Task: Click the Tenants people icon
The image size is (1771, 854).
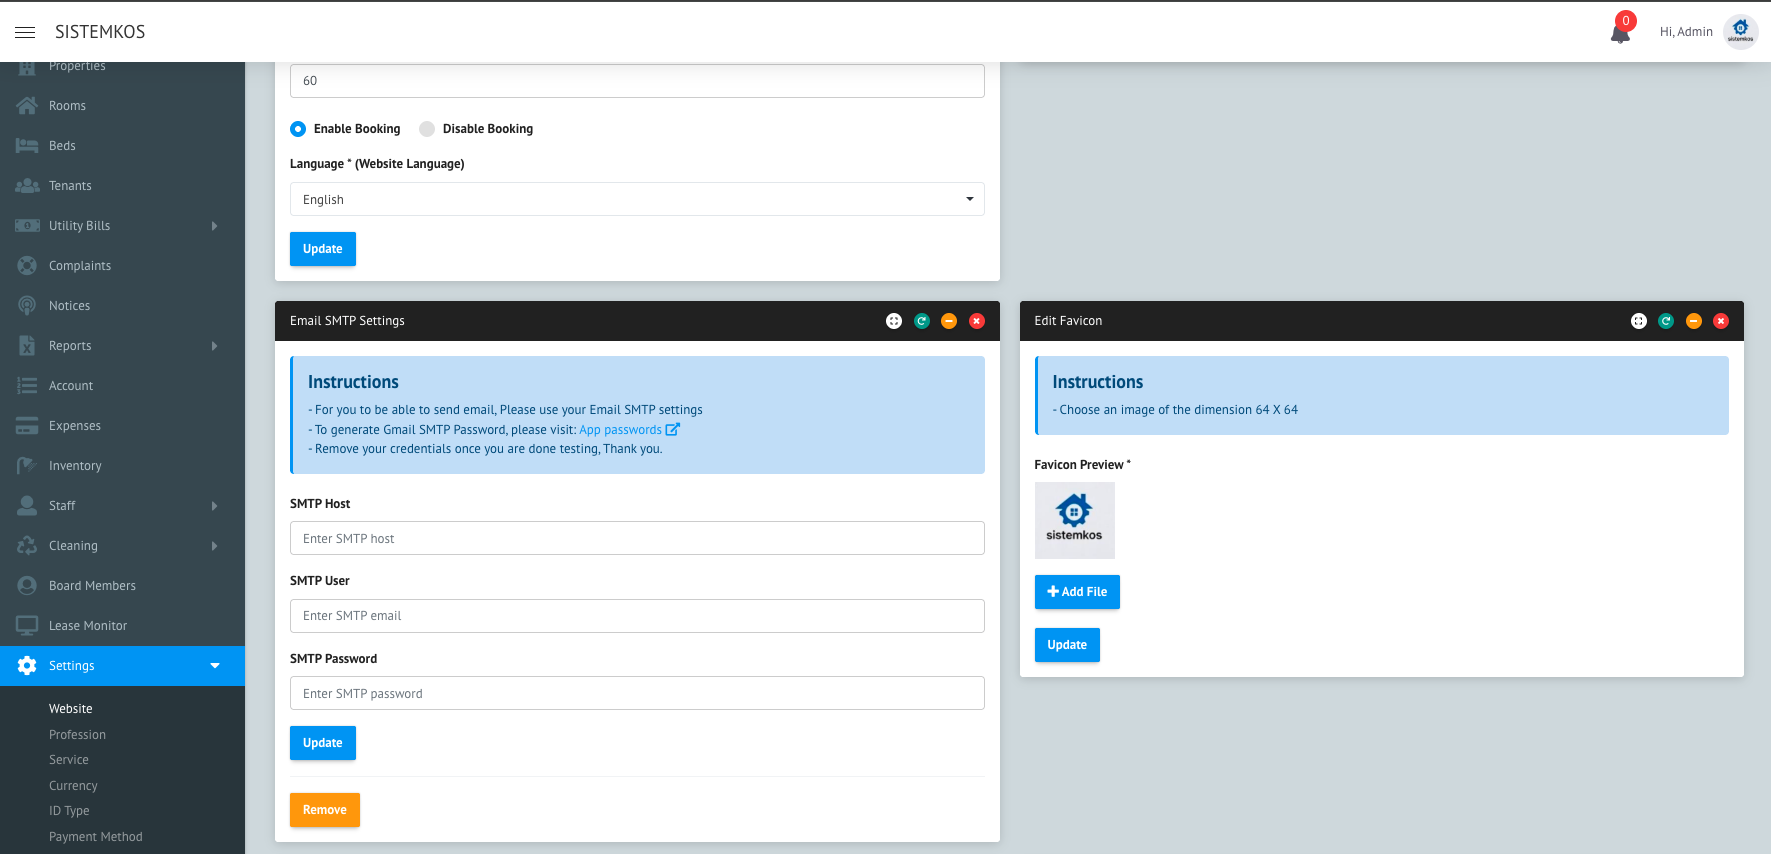Action: click(27, 185)
